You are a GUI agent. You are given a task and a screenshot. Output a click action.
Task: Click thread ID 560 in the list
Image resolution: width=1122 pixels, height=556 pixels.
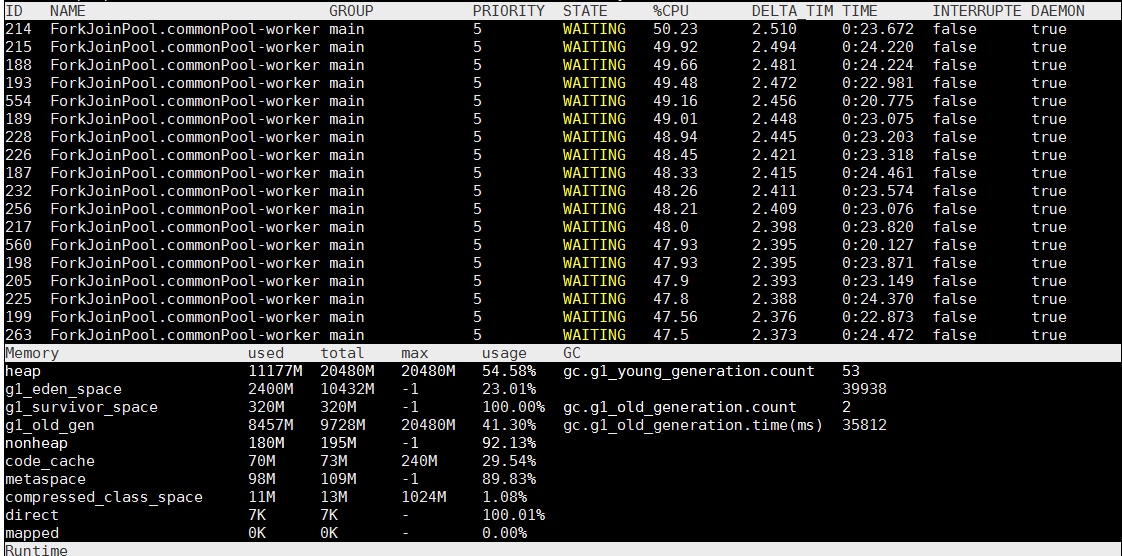coord(18,245)
